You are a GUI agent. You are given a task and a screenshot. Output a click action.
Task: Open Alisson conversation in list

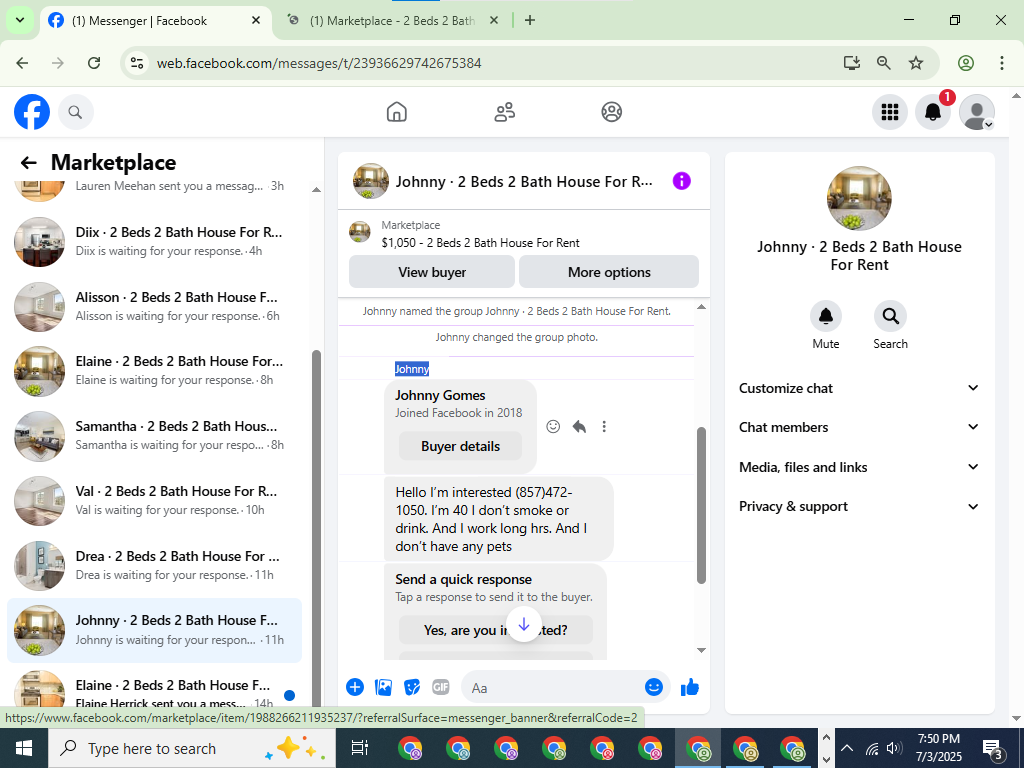click(155, 306)
